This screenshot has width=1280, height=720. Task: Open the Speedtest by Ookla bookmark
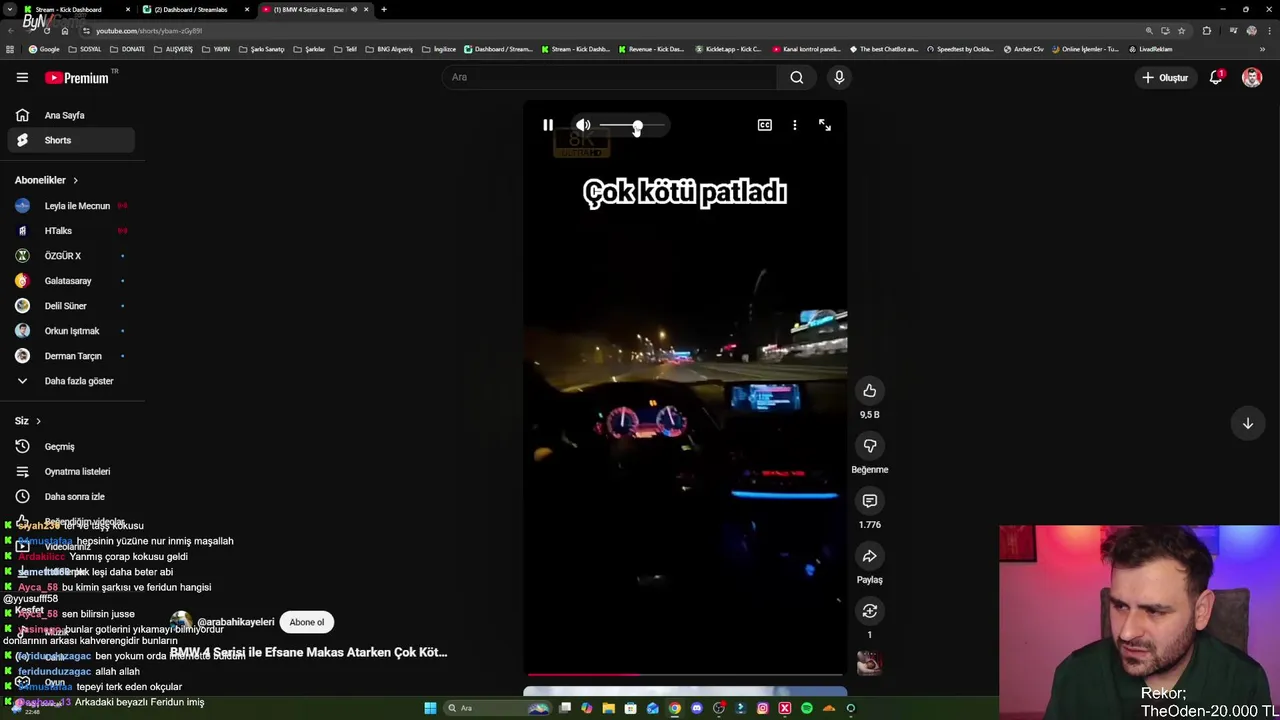point(960,49)
